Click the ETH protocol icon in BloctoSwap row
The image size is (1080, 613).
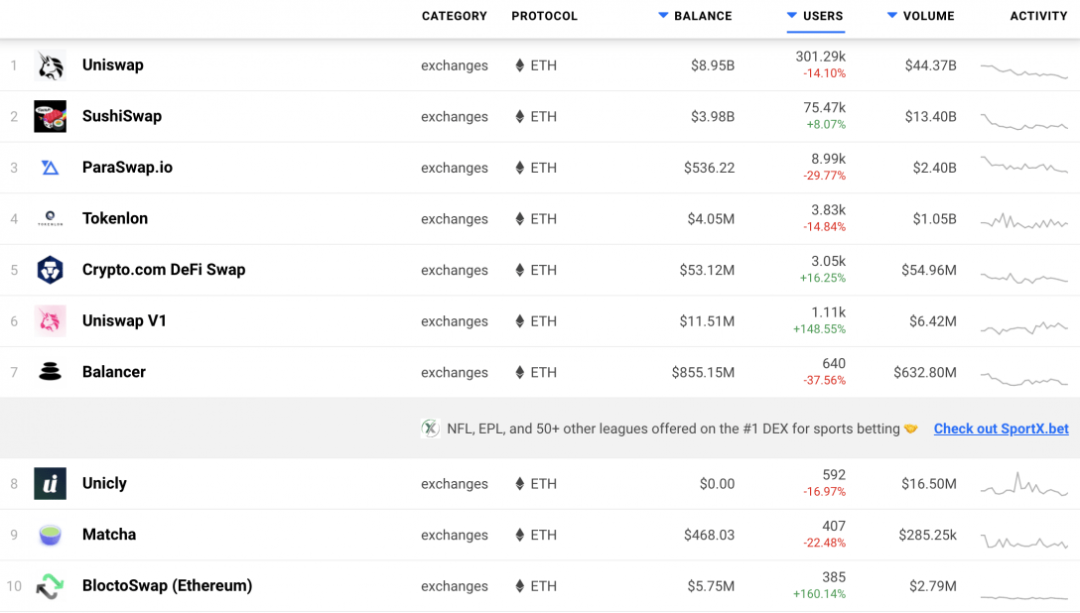[x=520, y=586]
